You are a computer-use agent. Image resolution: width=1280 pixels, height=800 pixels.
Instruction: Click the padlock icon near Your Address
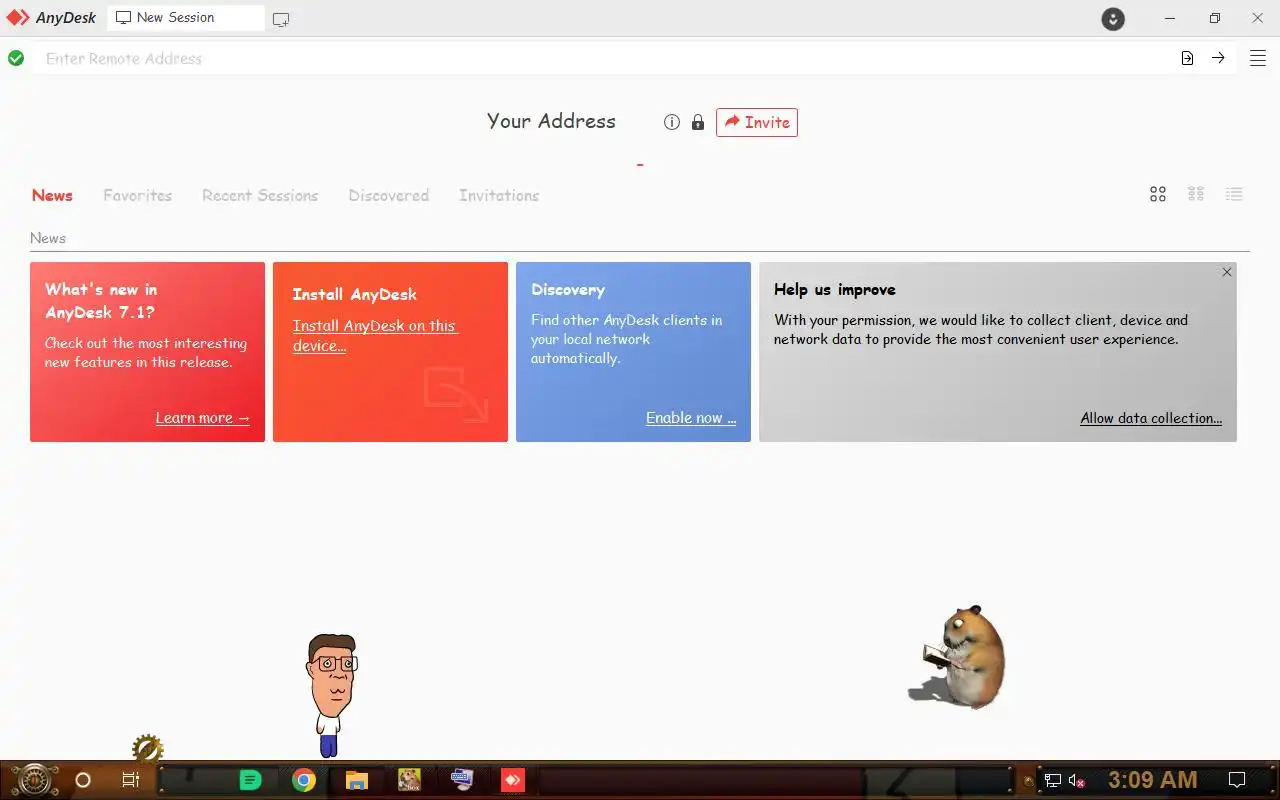pos(698,122)
